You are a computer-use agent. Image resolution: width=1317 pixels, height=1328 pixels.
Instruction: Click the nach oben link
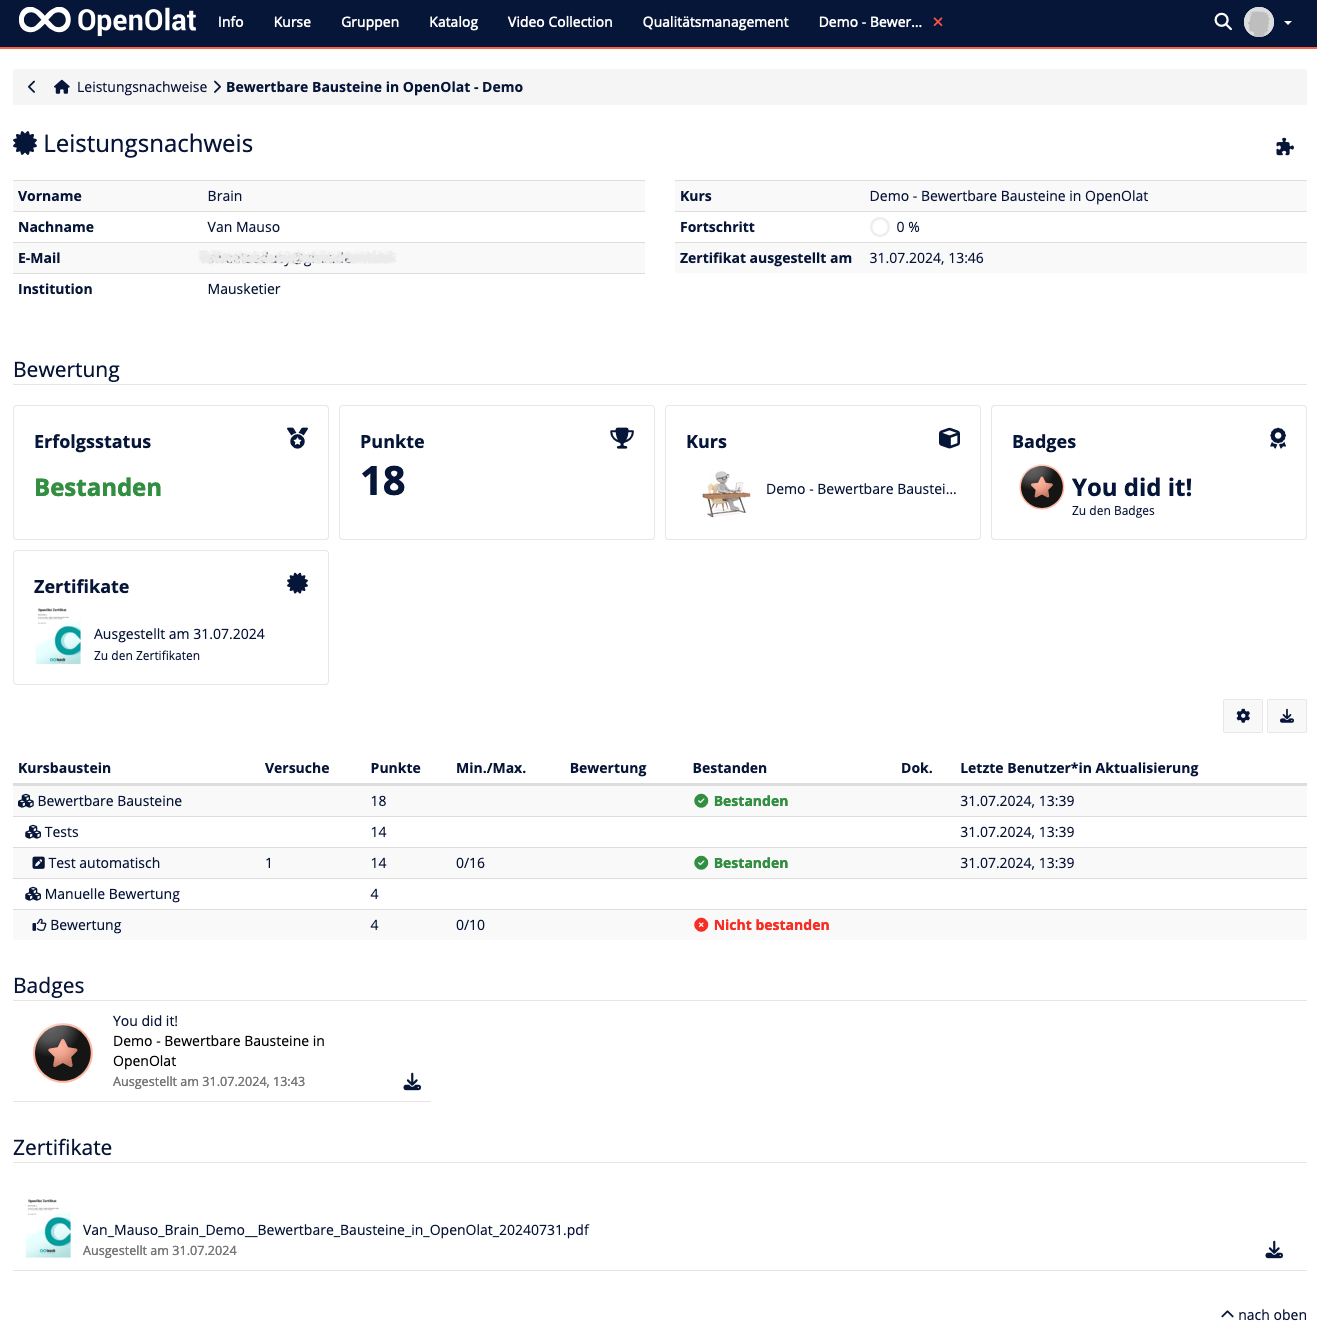1264,1314
